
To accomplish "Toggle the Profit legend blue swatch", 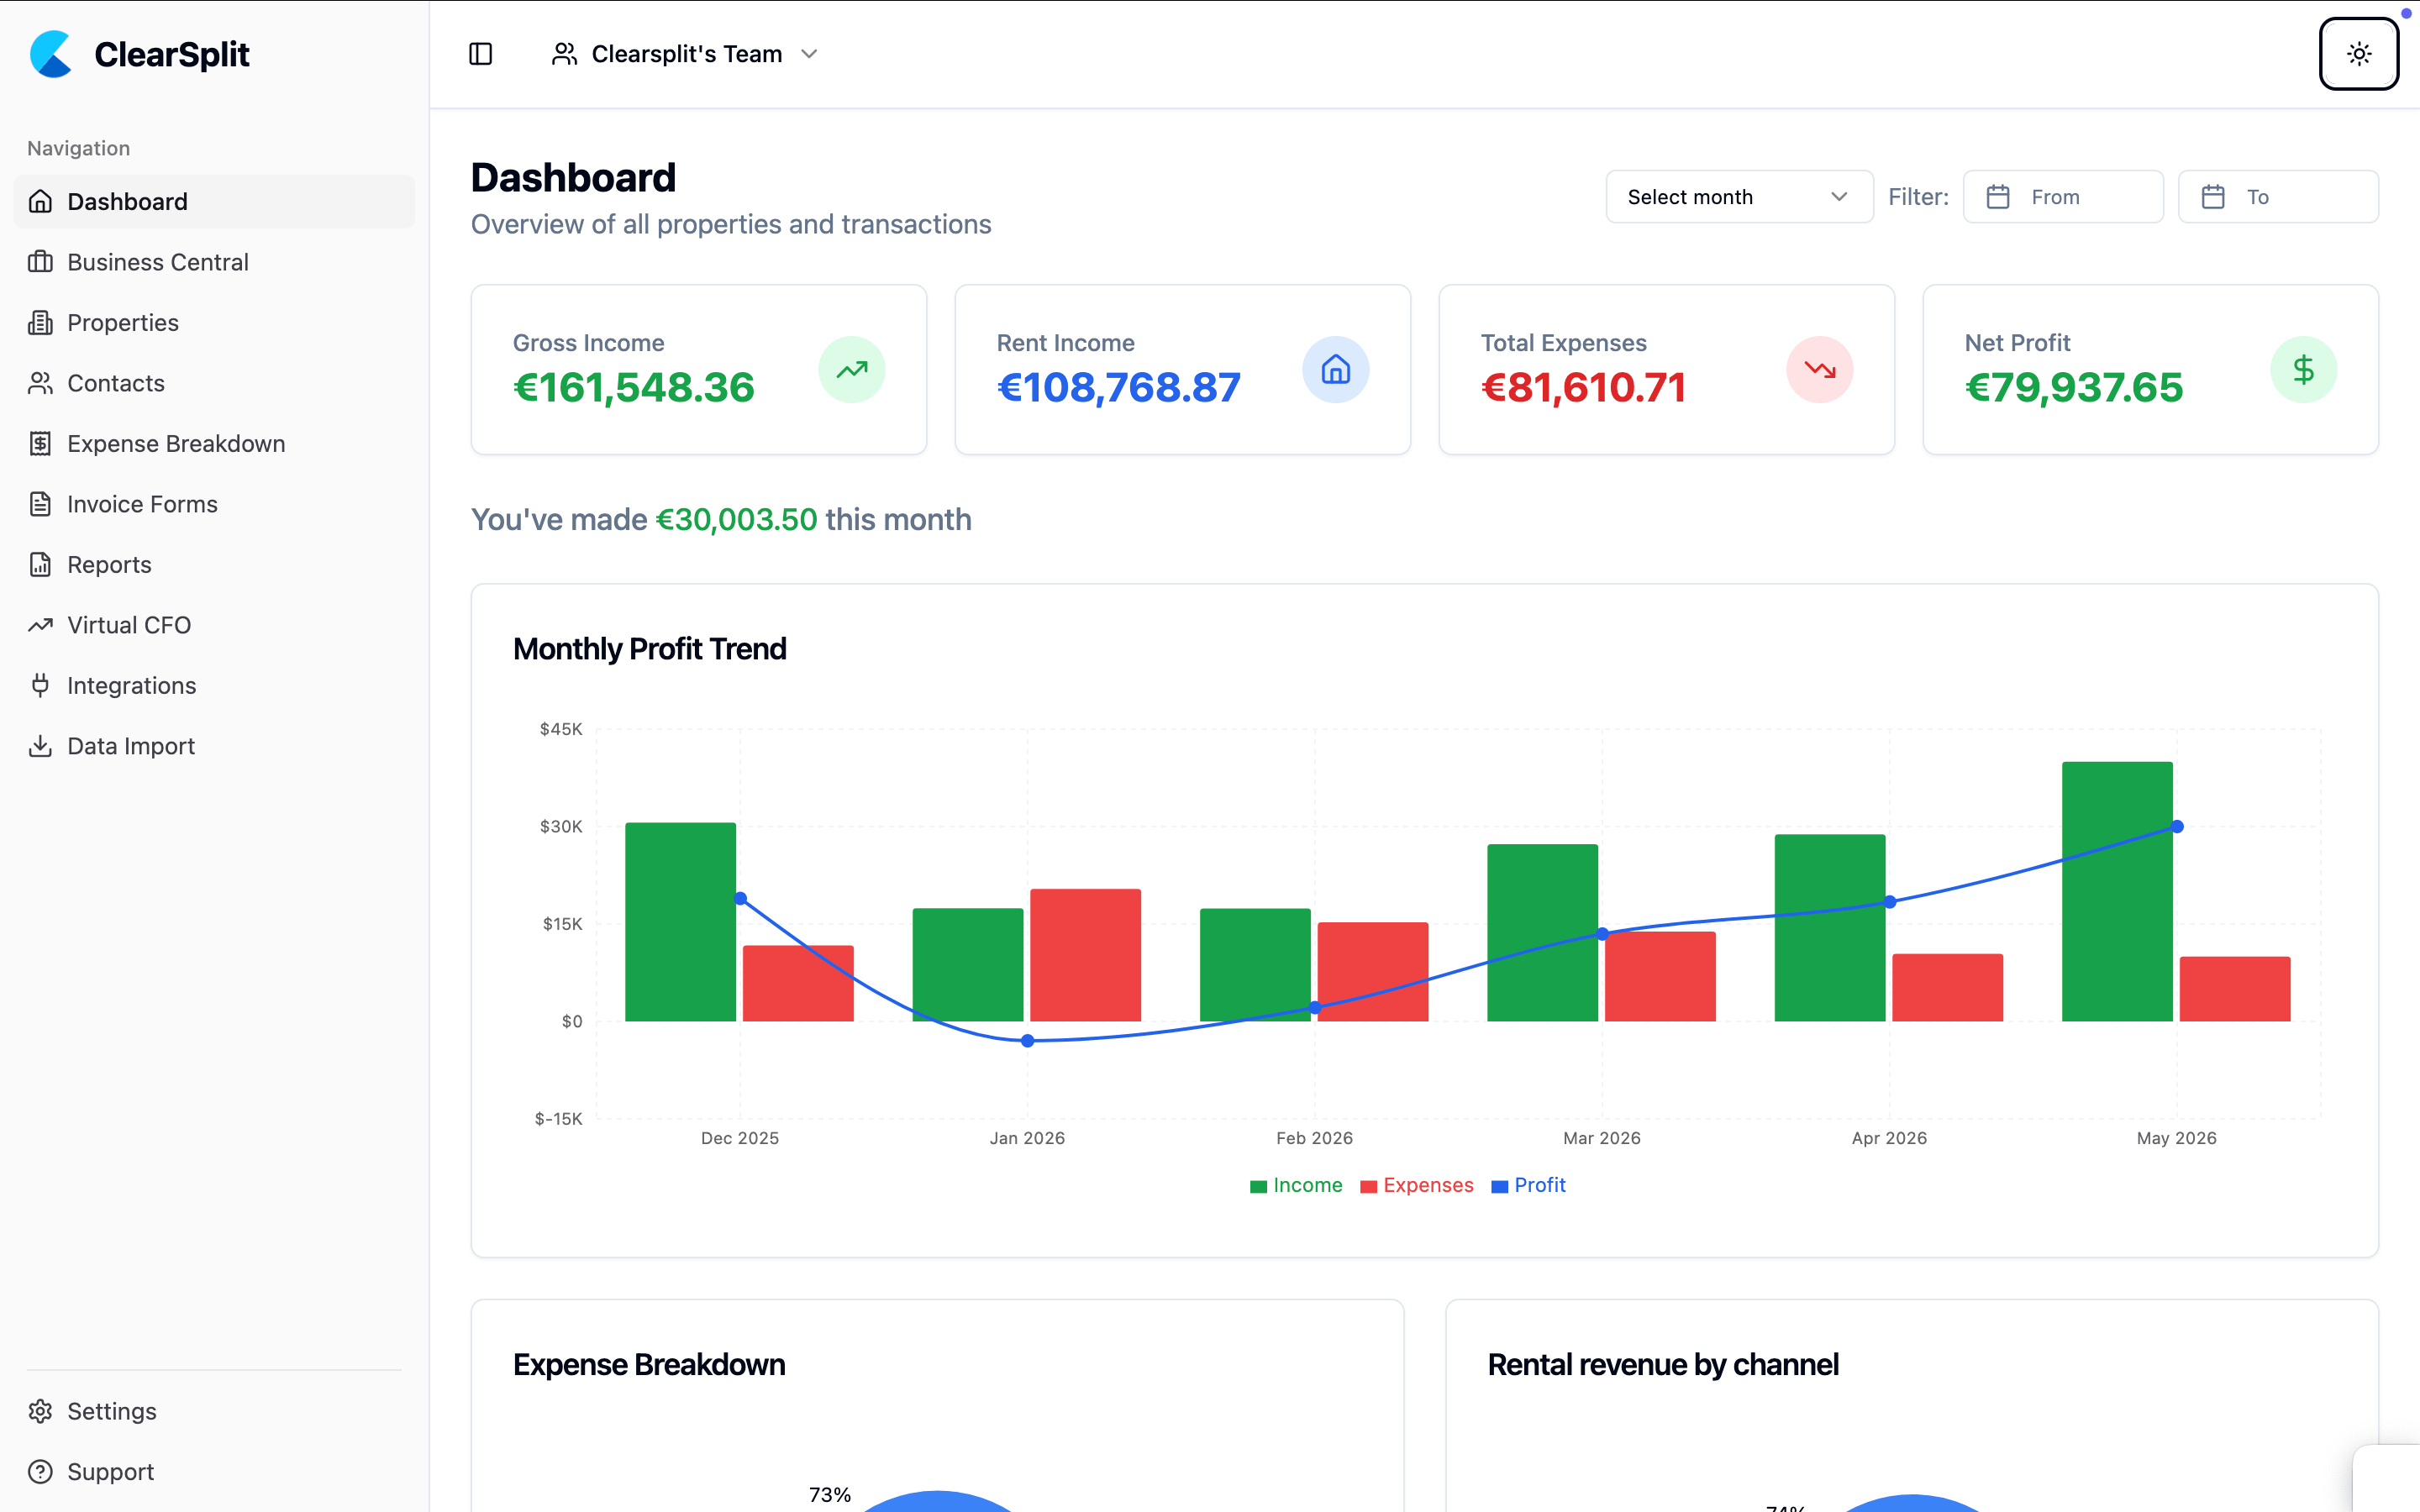I will [x=1500, y=1187].
